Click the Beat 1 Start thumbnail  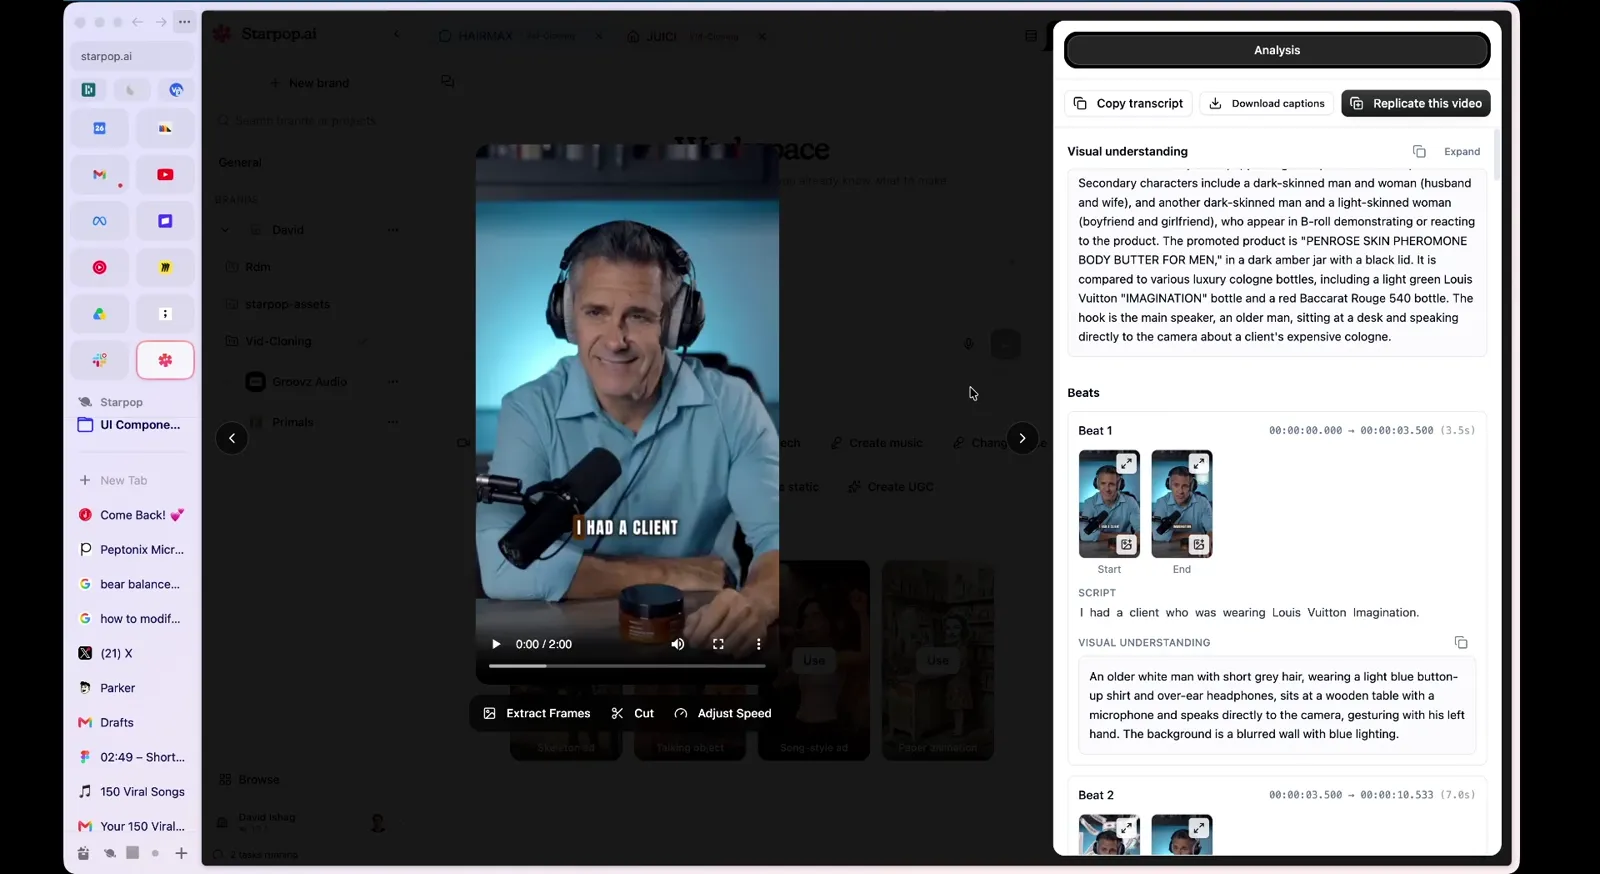1109,503
